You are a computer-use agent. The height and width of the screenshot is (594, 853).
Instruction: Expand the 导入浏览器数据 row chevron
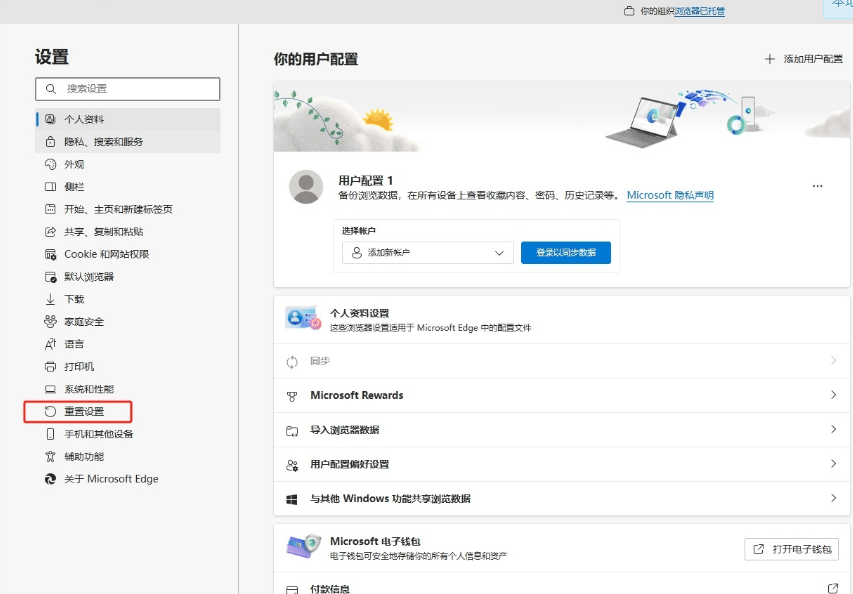(833, 430)
